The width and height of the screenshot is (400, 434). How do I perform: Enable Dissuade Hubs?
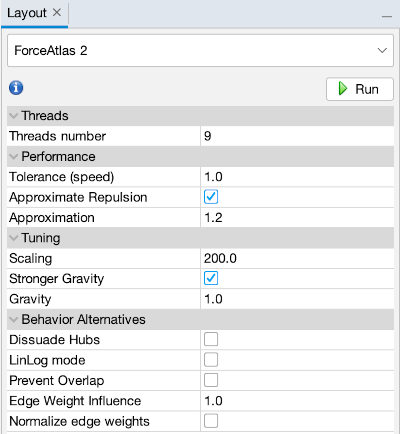[x=211, y=339]
